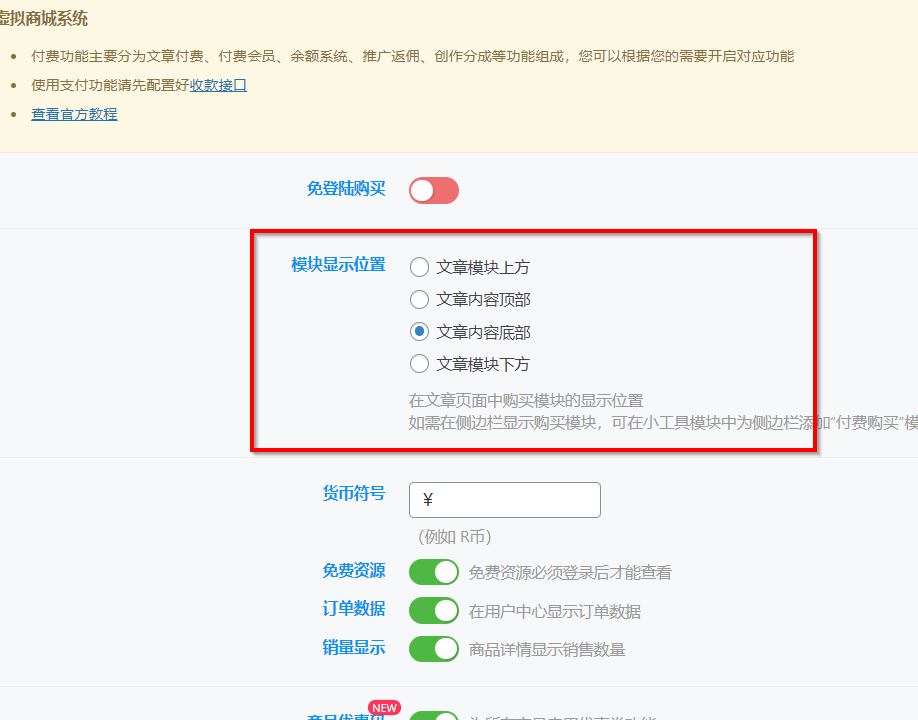Switch off the 销量显示 toggle
The image size is (918, 720).
click(433, 648)
